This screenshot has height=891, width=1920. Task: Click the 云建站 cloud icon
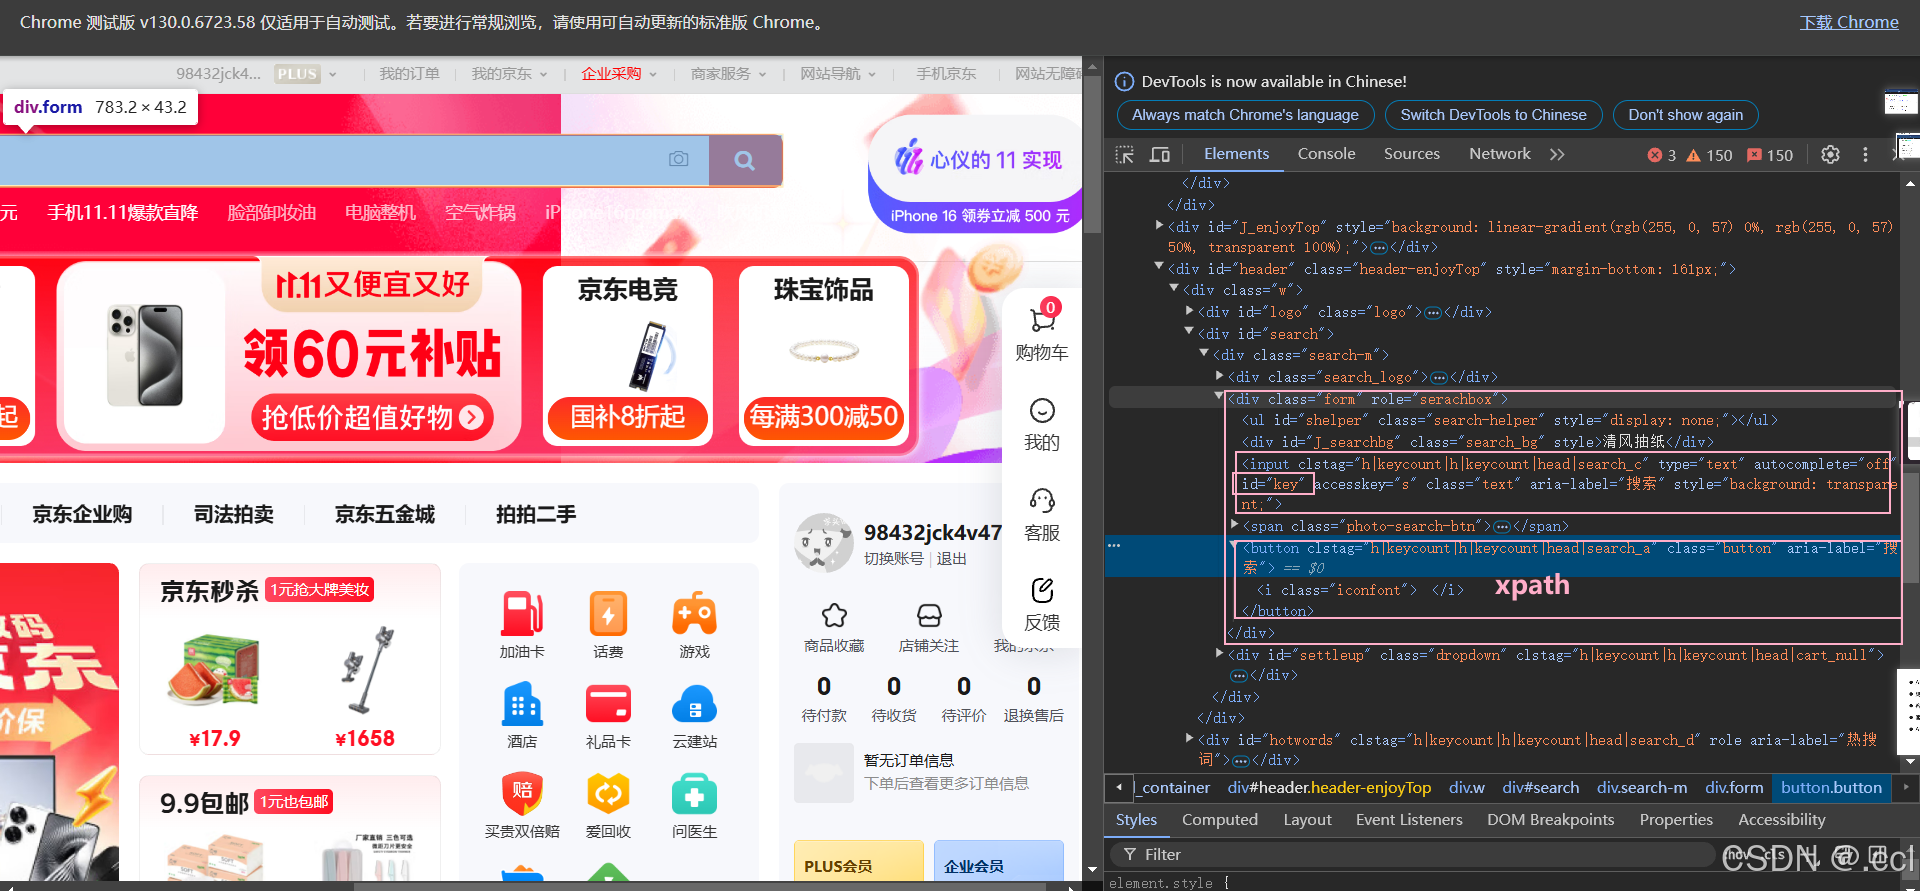click(694, 704)
